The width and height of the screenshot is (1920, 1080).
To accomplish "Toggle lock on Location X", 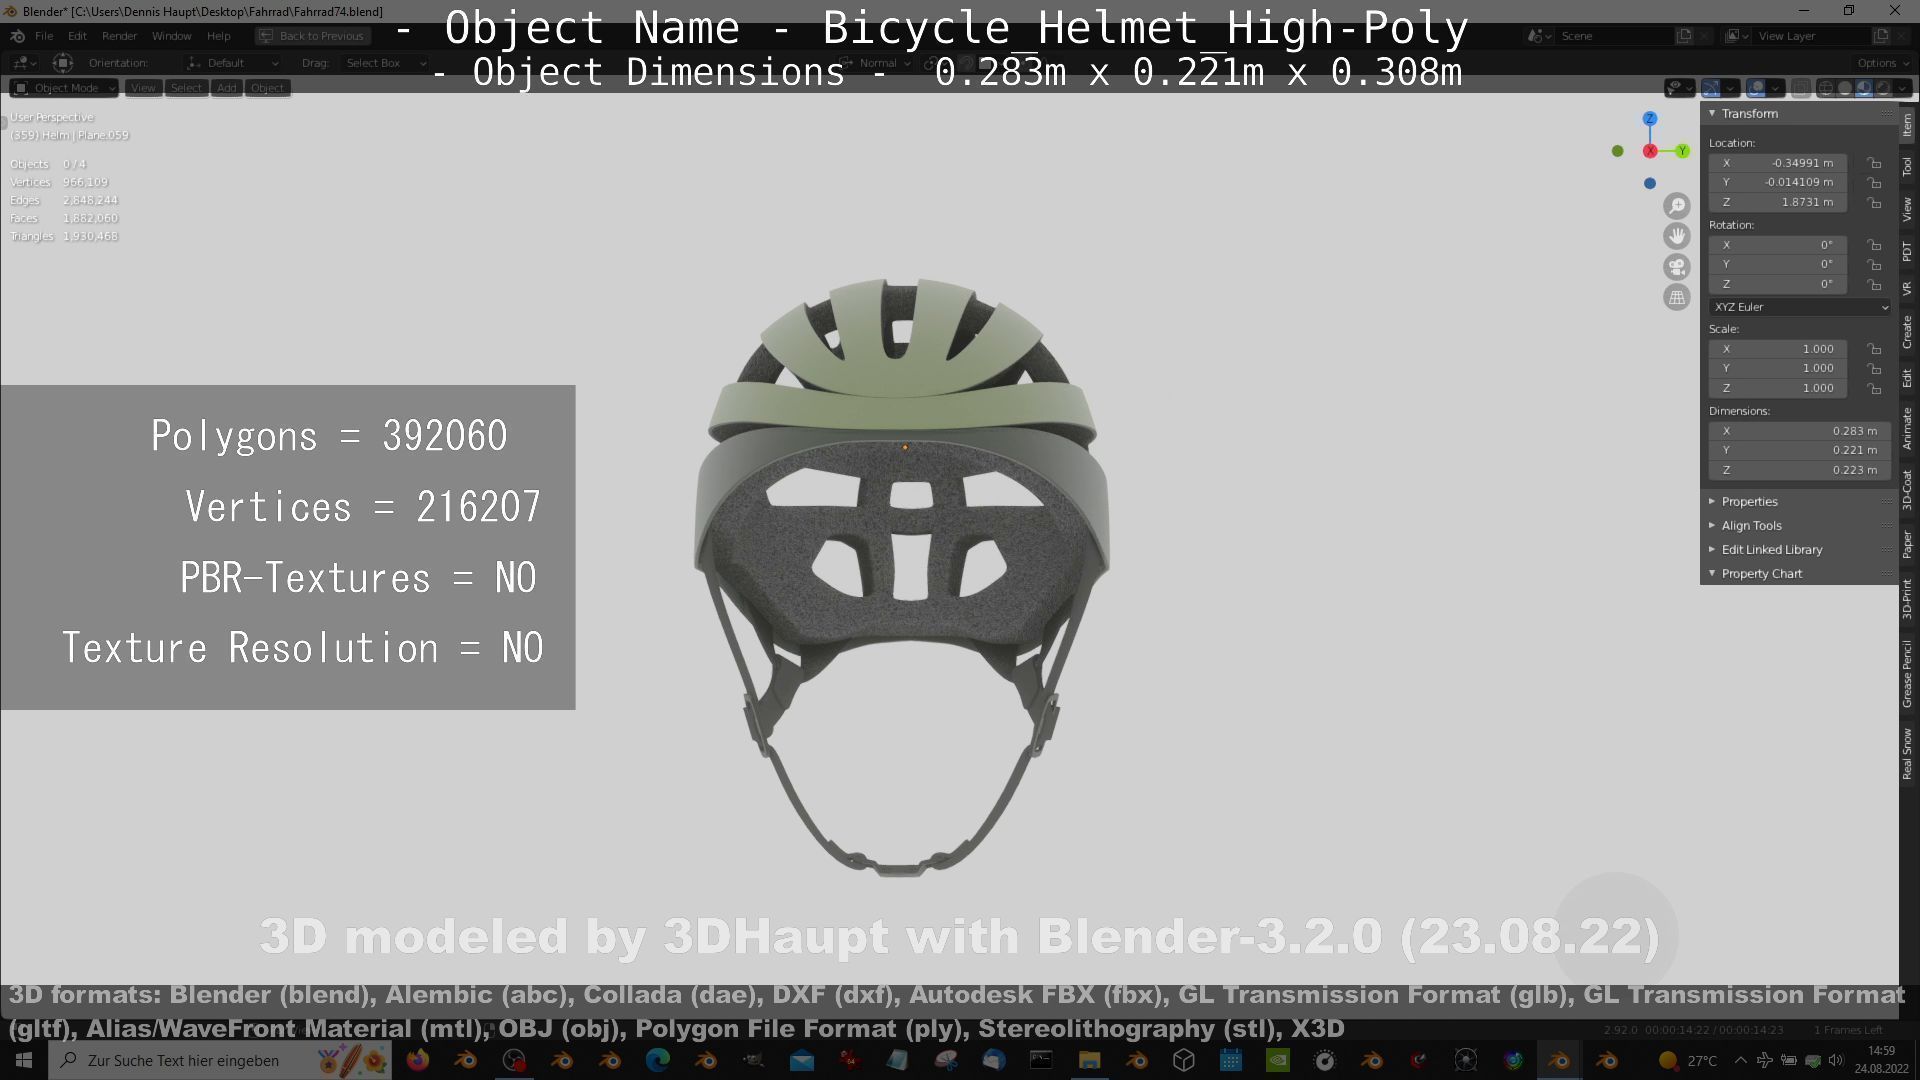I will coord(1875,163).
